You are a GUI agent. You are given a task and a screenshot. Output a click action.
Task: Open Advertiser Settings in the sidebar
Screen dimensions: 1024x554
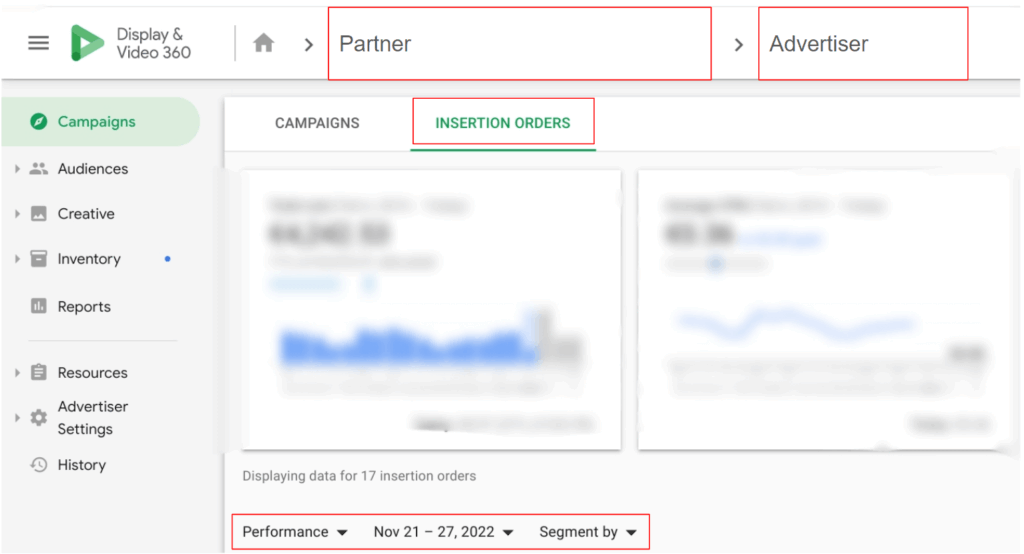[92, 417]
